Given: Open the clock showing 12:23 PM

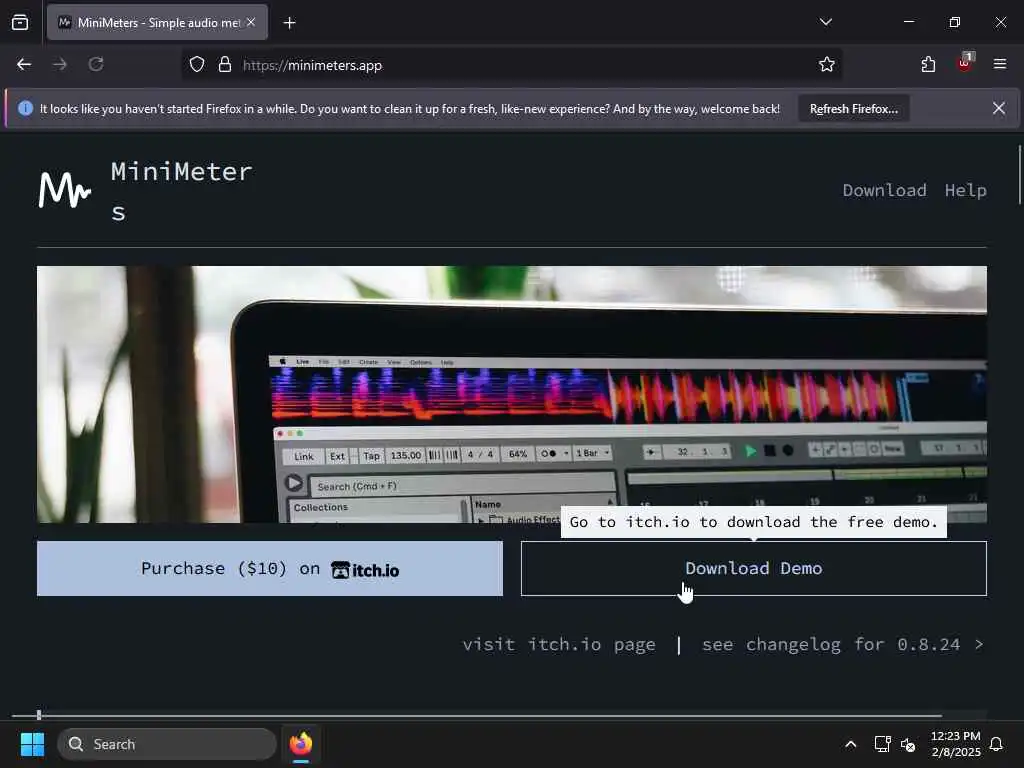Looking at the screenshot, I should pyautogui.click(x=955, y=744).
